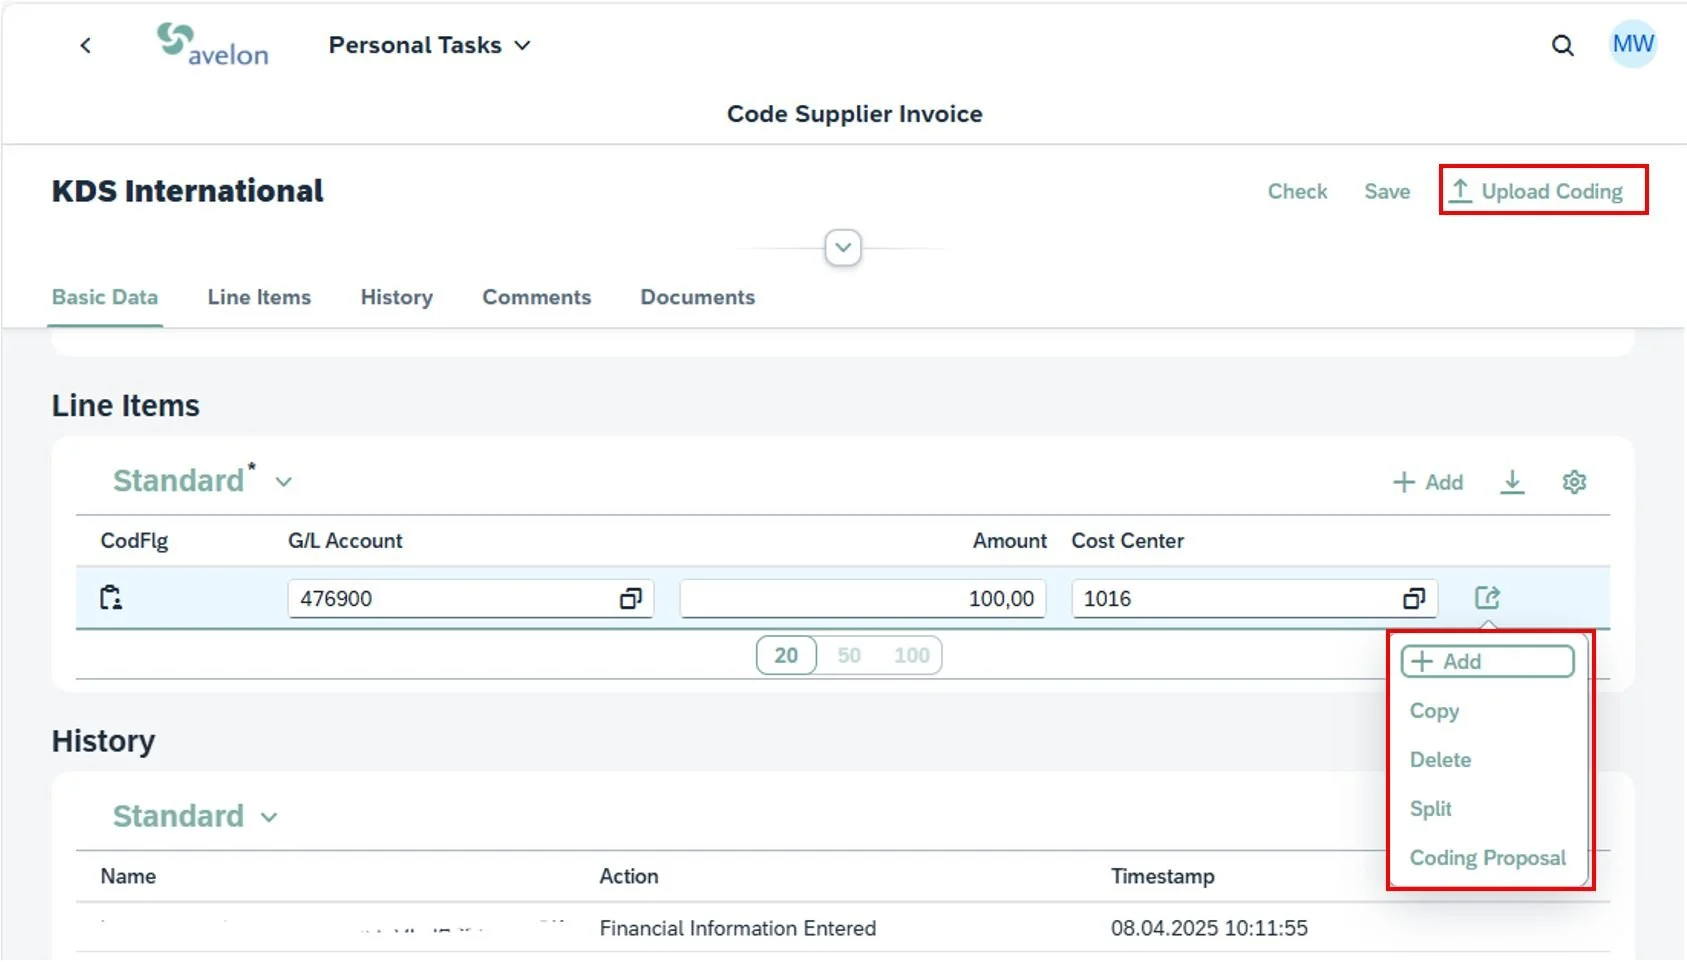Screen dimensions: 1687x962
Task: Open G/L Account value help icon
Action: [x=630, y=599]
